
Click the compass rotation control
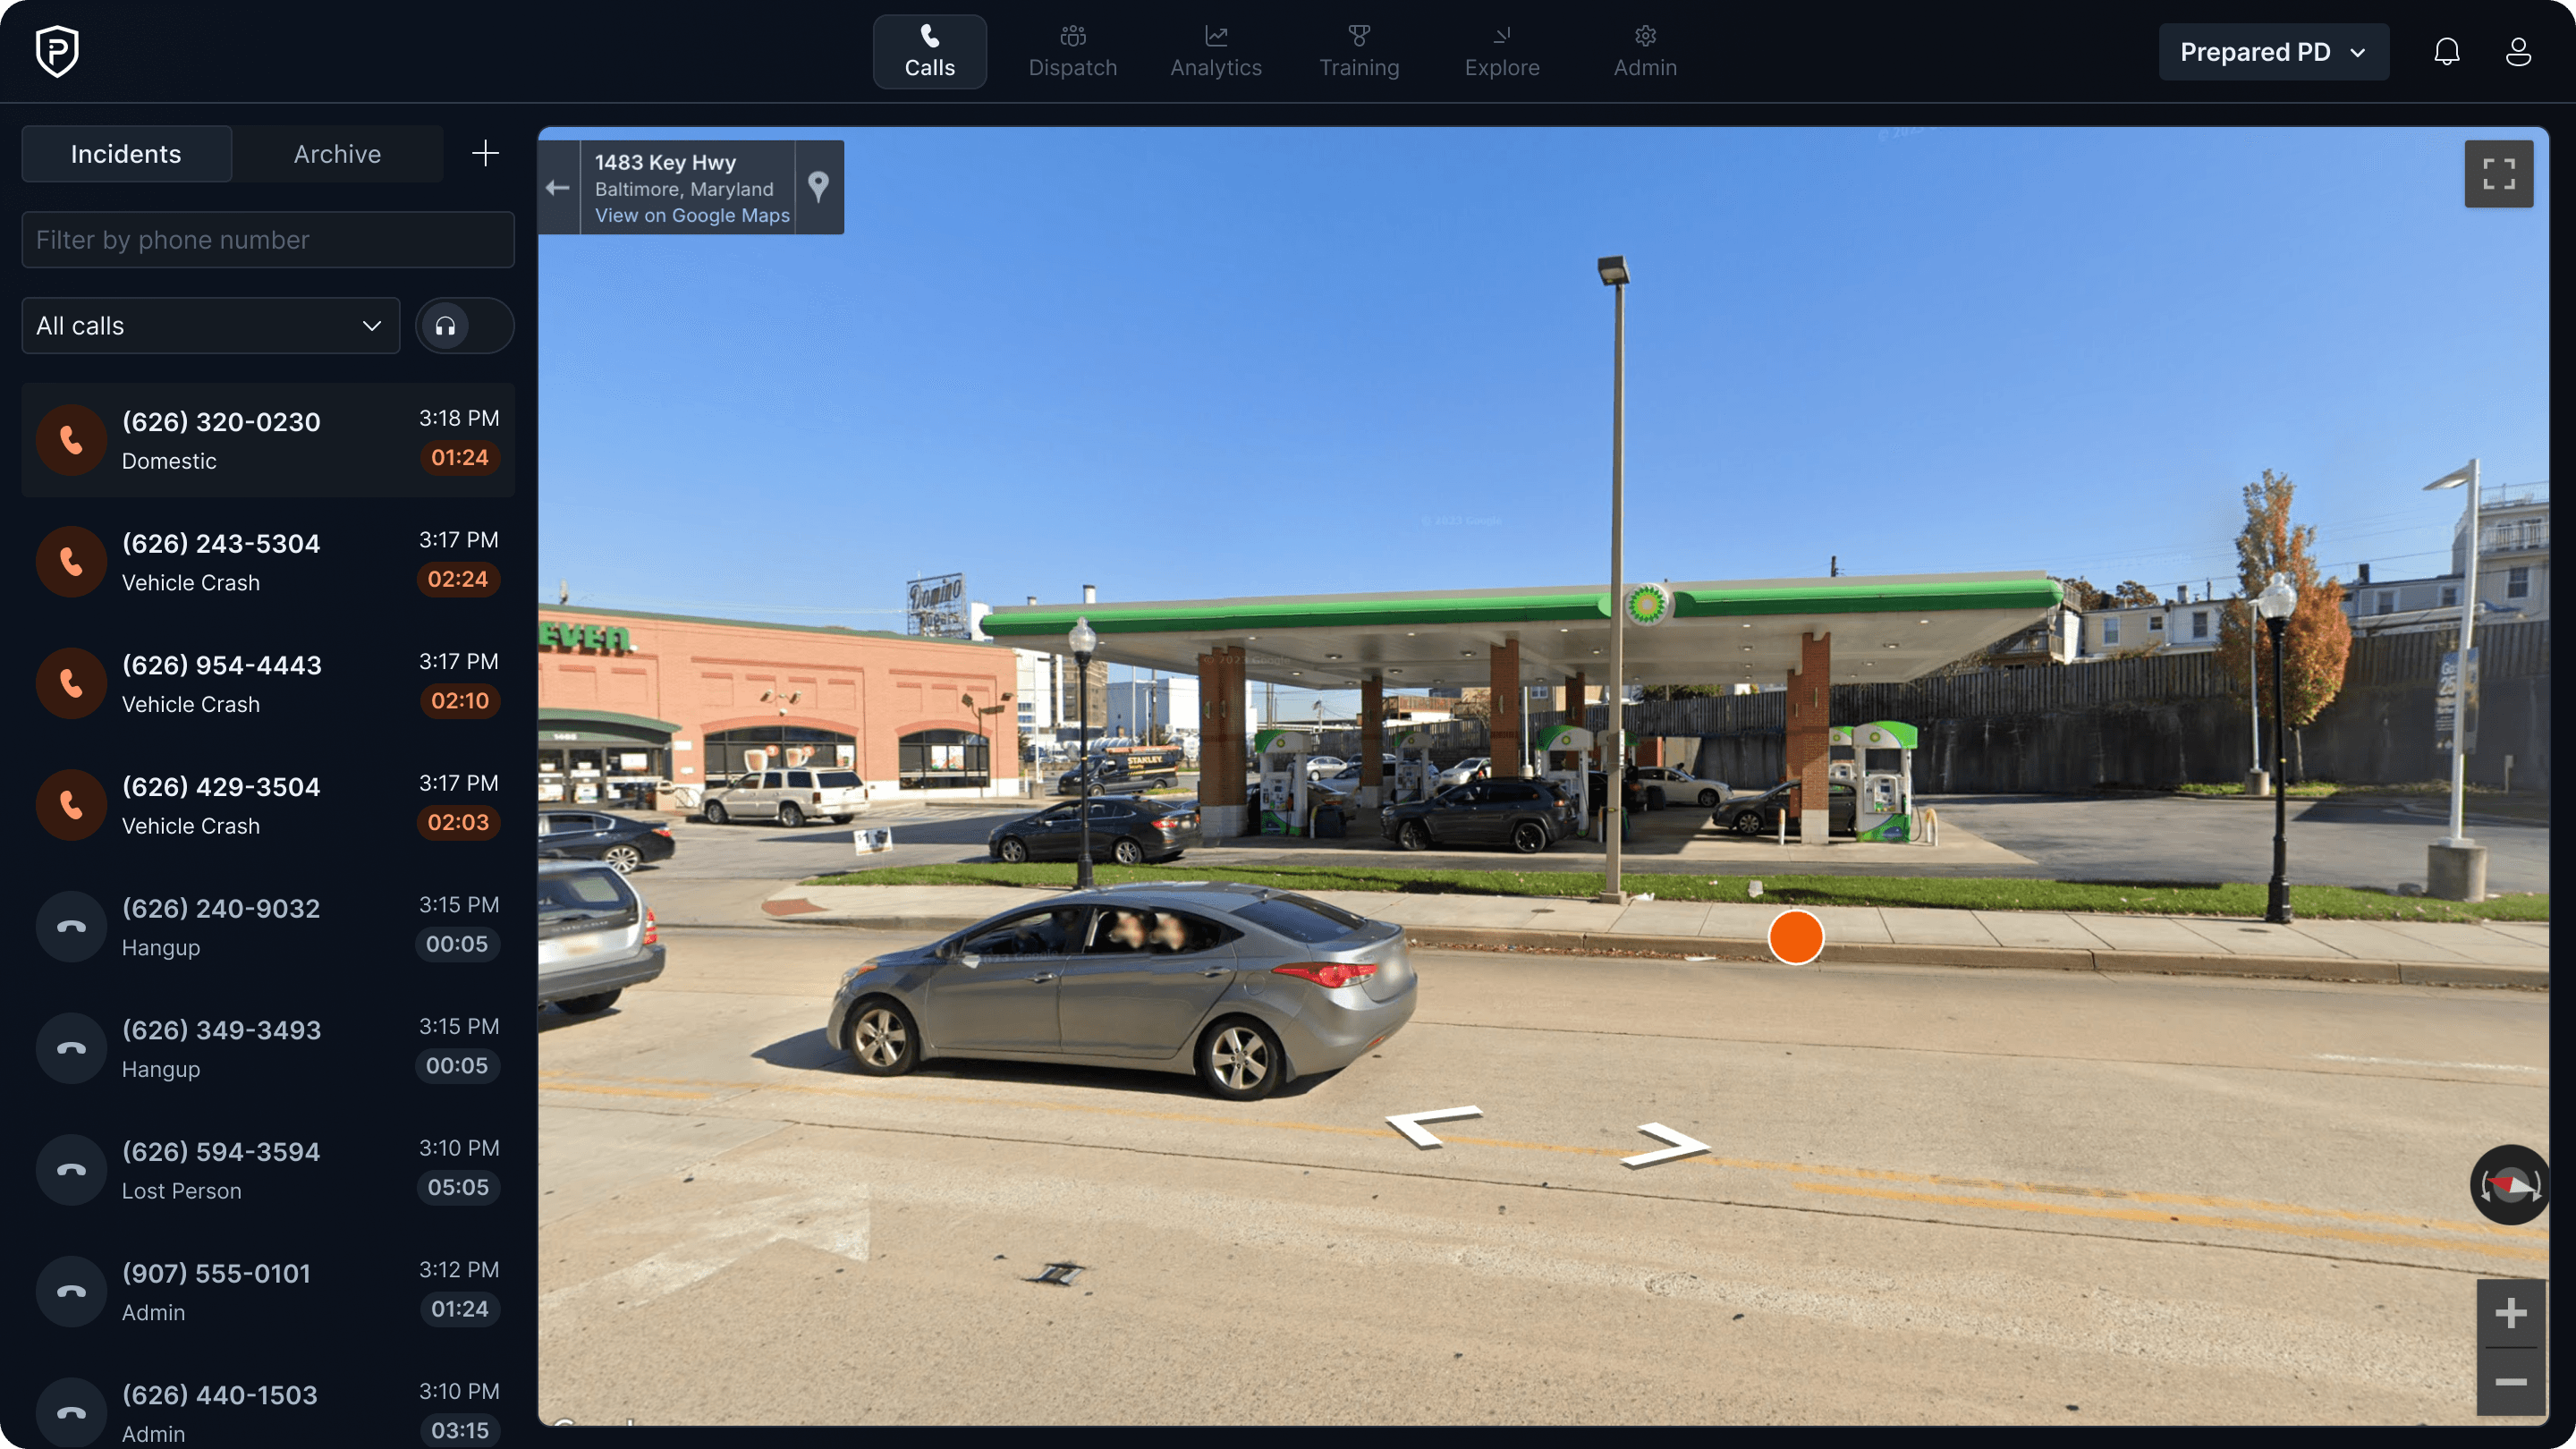pos(2510,1185)
